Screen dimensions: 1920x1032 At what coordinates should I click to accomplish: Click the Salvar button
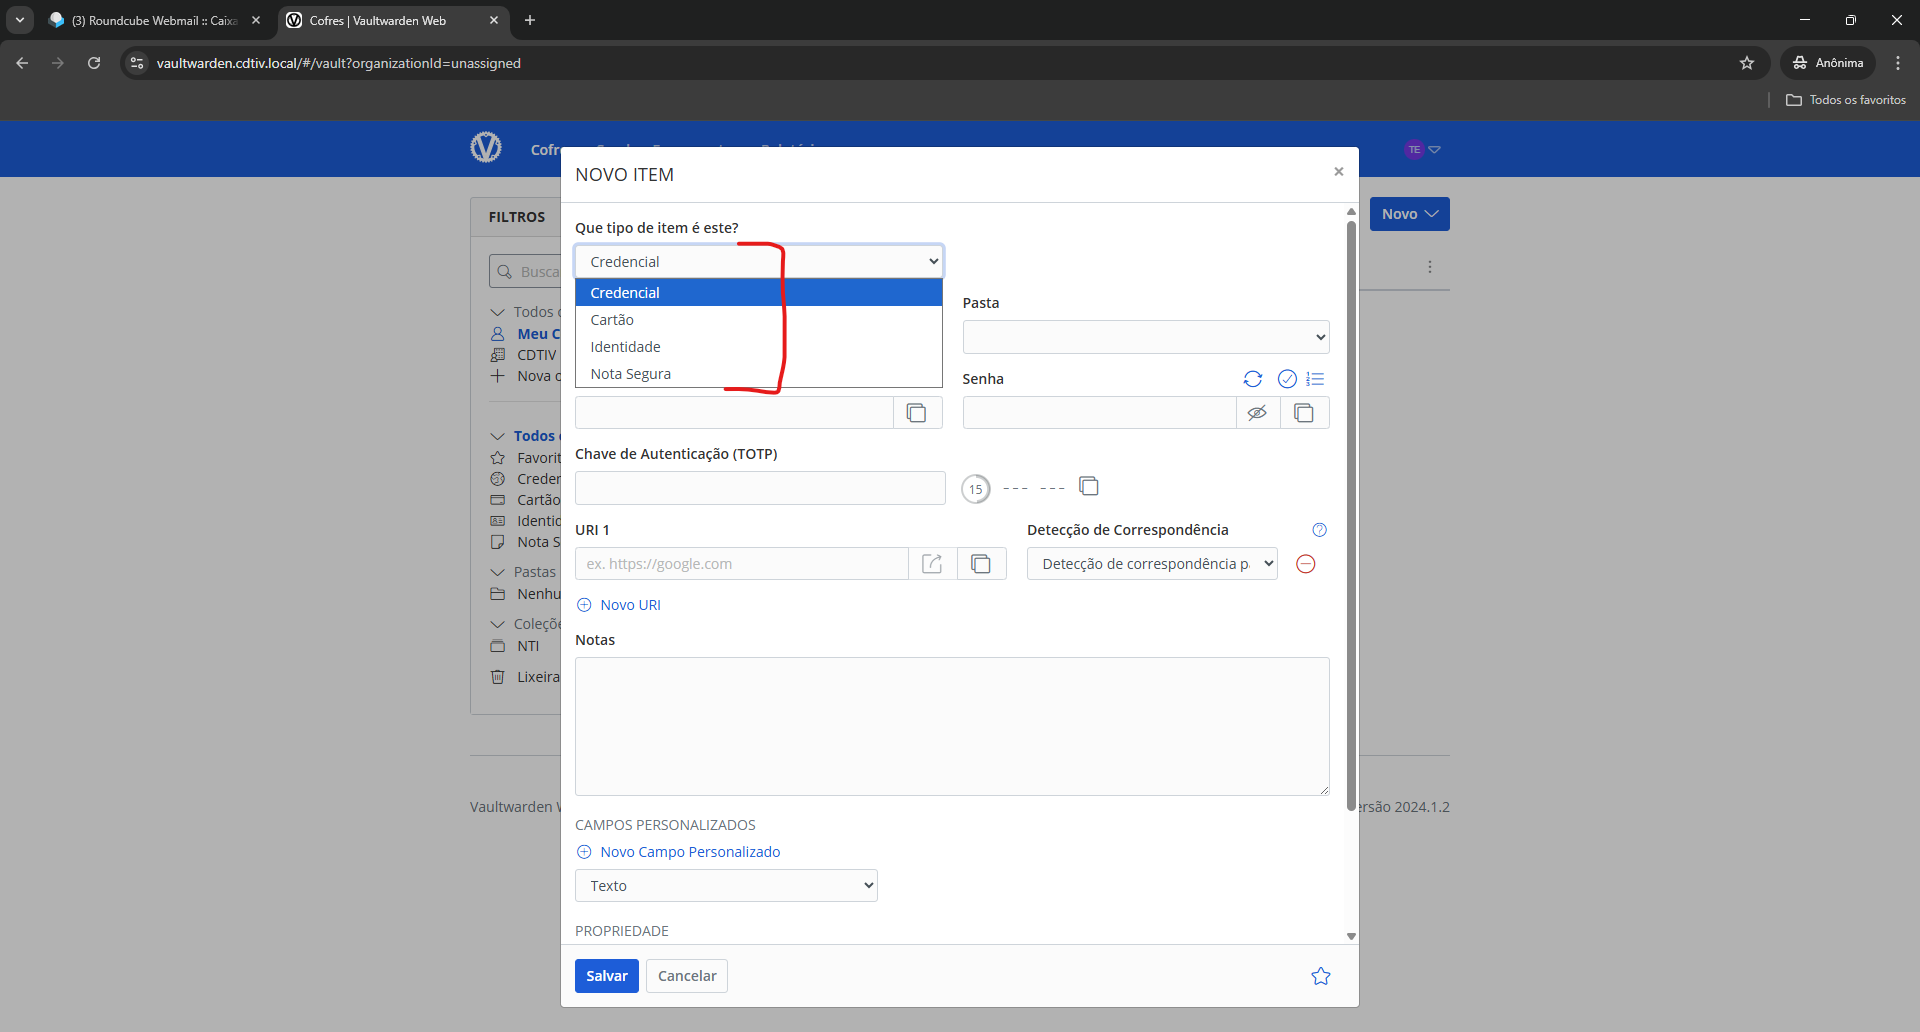606,976
